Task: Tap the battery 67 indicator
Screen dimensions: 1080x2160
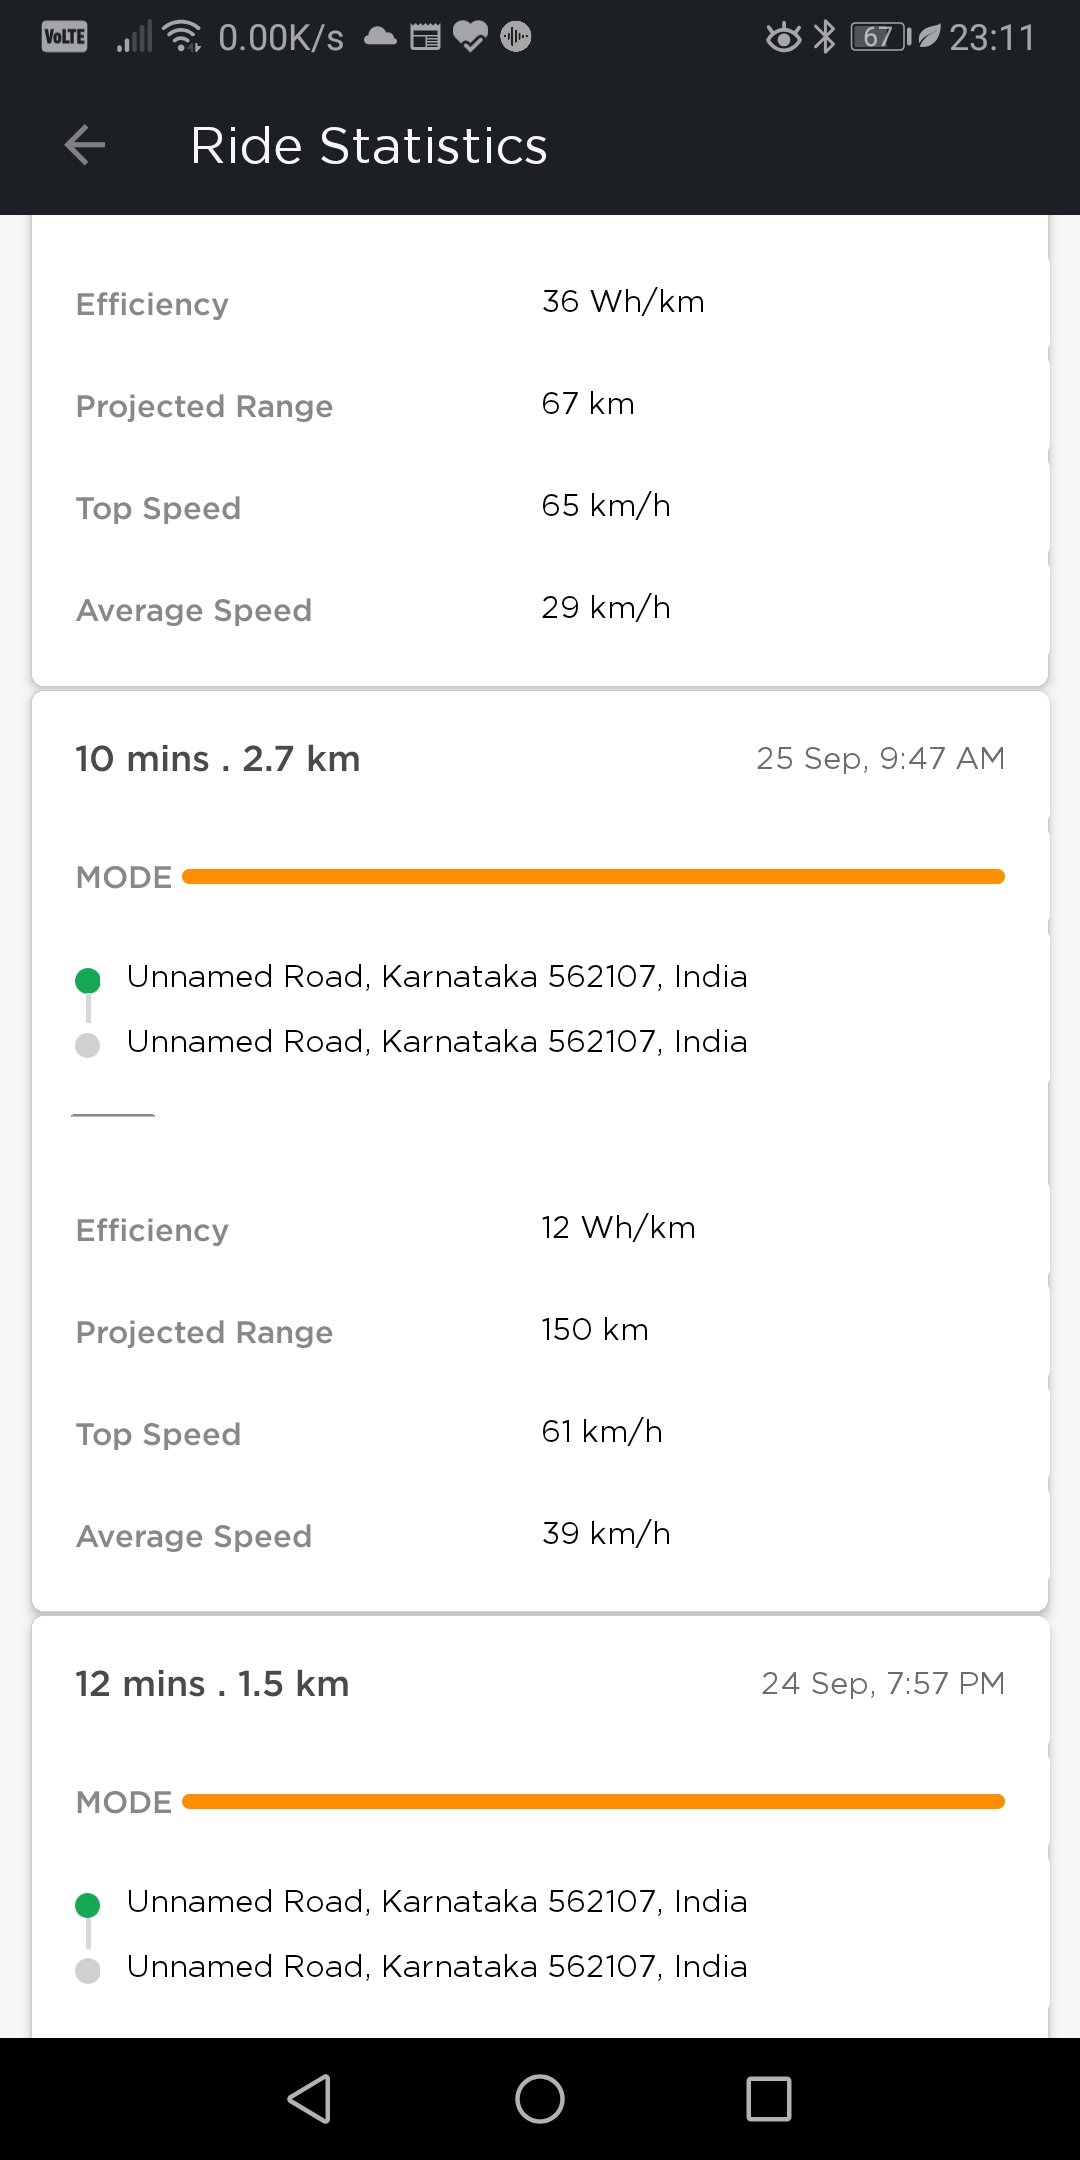Action: pos(881,37)
